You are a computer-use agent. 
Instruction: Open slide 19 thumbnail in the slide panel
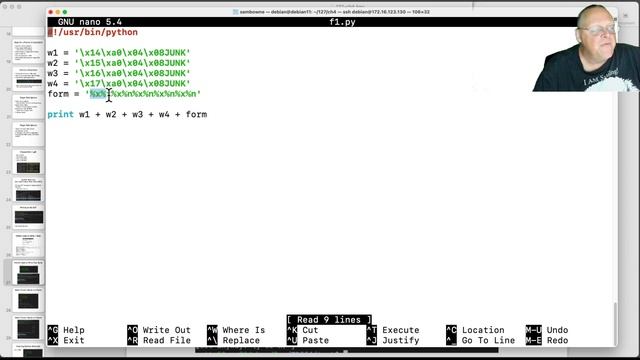pyautogui.click(x=28, y=51)
